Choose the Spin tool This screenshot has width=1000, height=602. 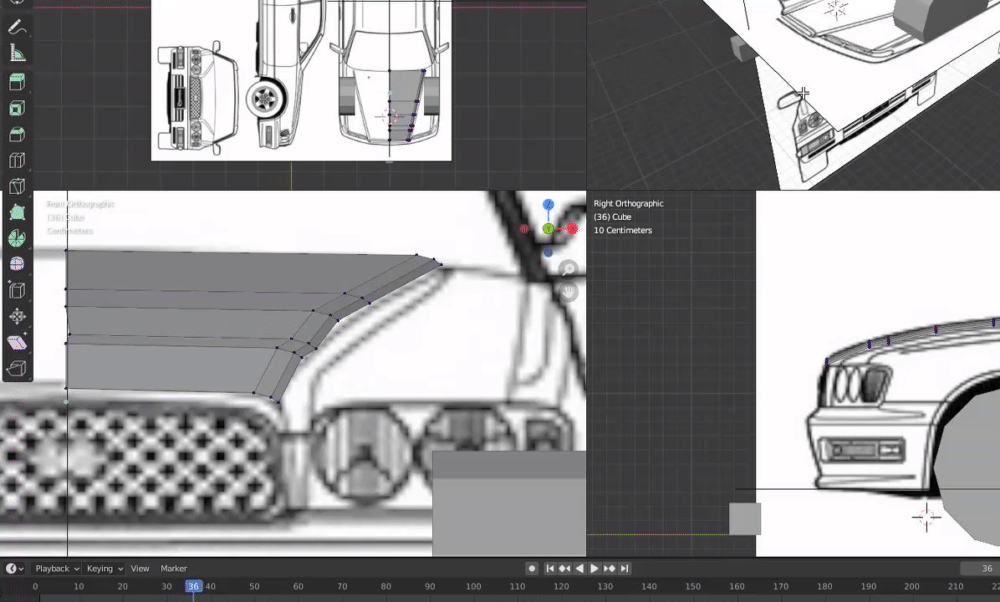click(x=17, y=239)
